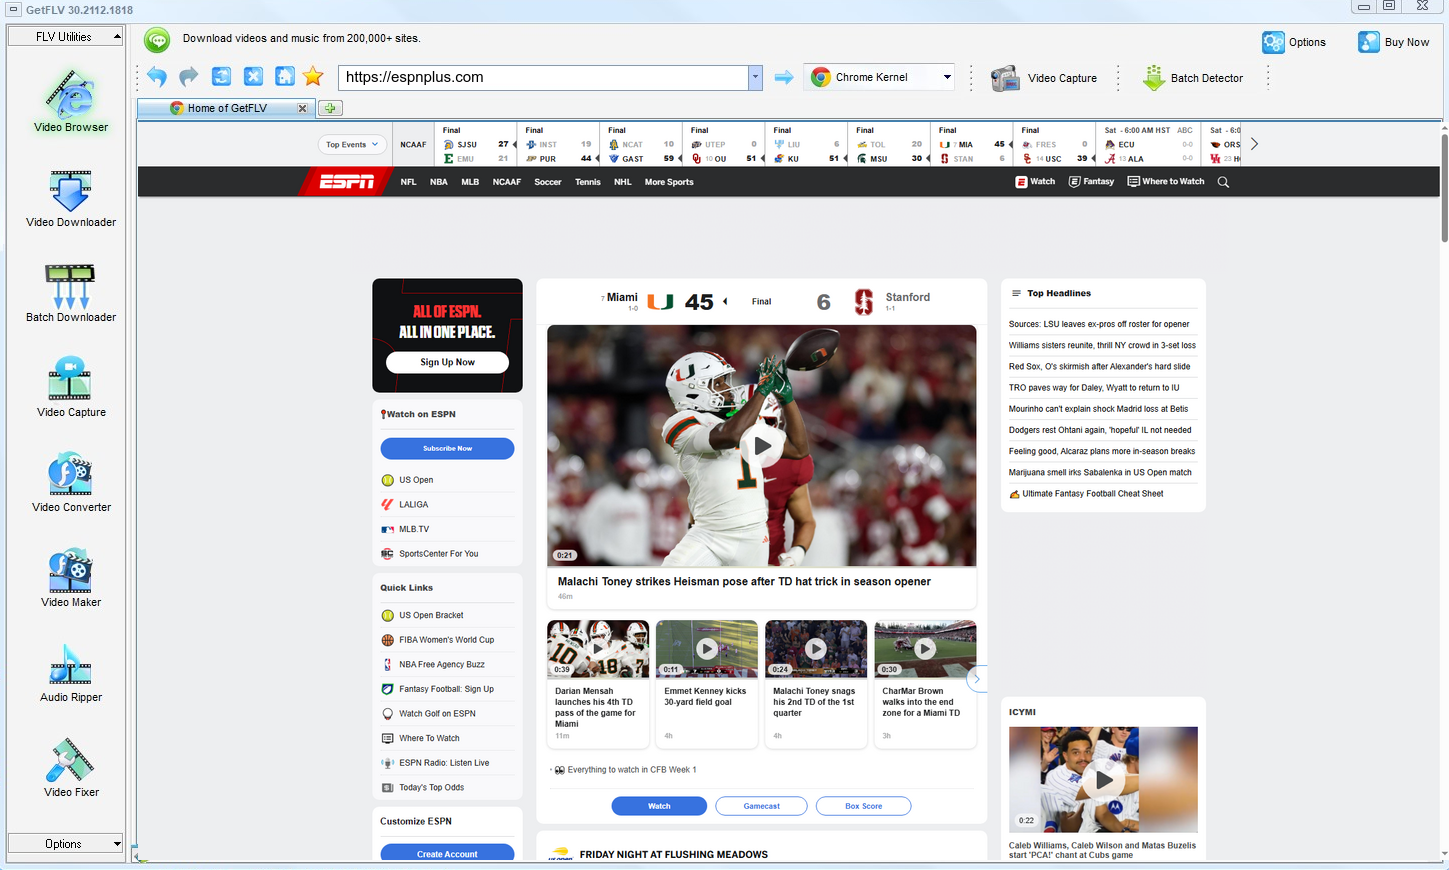Open the Audio Ripper tool
The height and width of the screenshot is (870, 1449).
coord(70,673)
